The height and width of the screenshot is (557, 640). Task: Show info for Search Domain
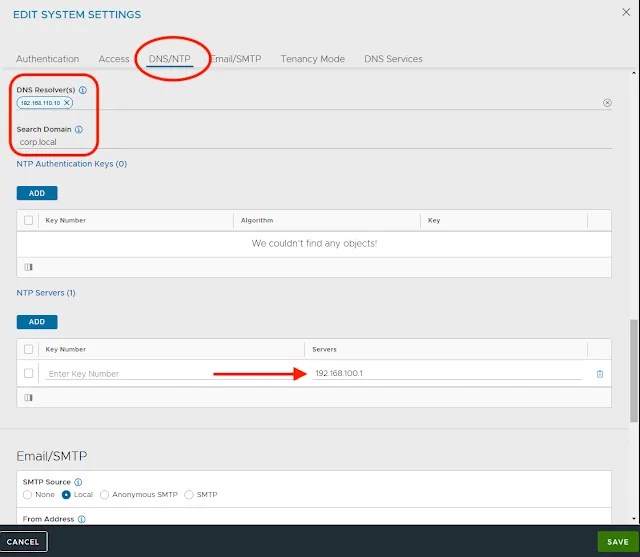coord(79,129)
